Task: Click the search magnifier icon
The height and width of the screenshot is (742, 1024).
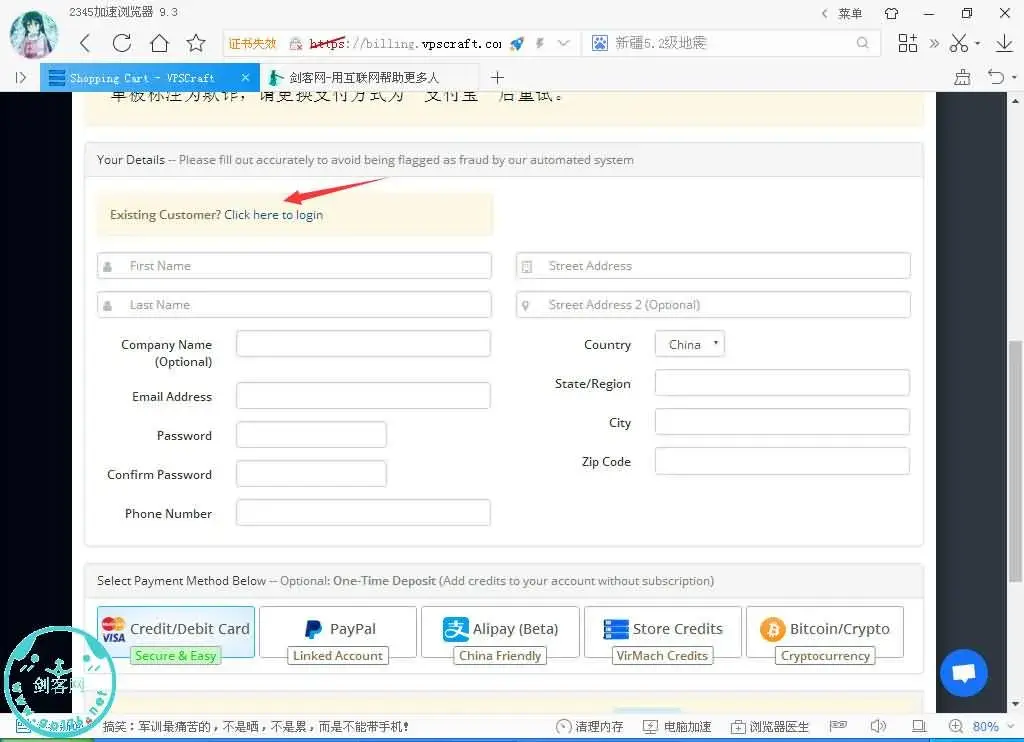Action: tap(863, 43)
